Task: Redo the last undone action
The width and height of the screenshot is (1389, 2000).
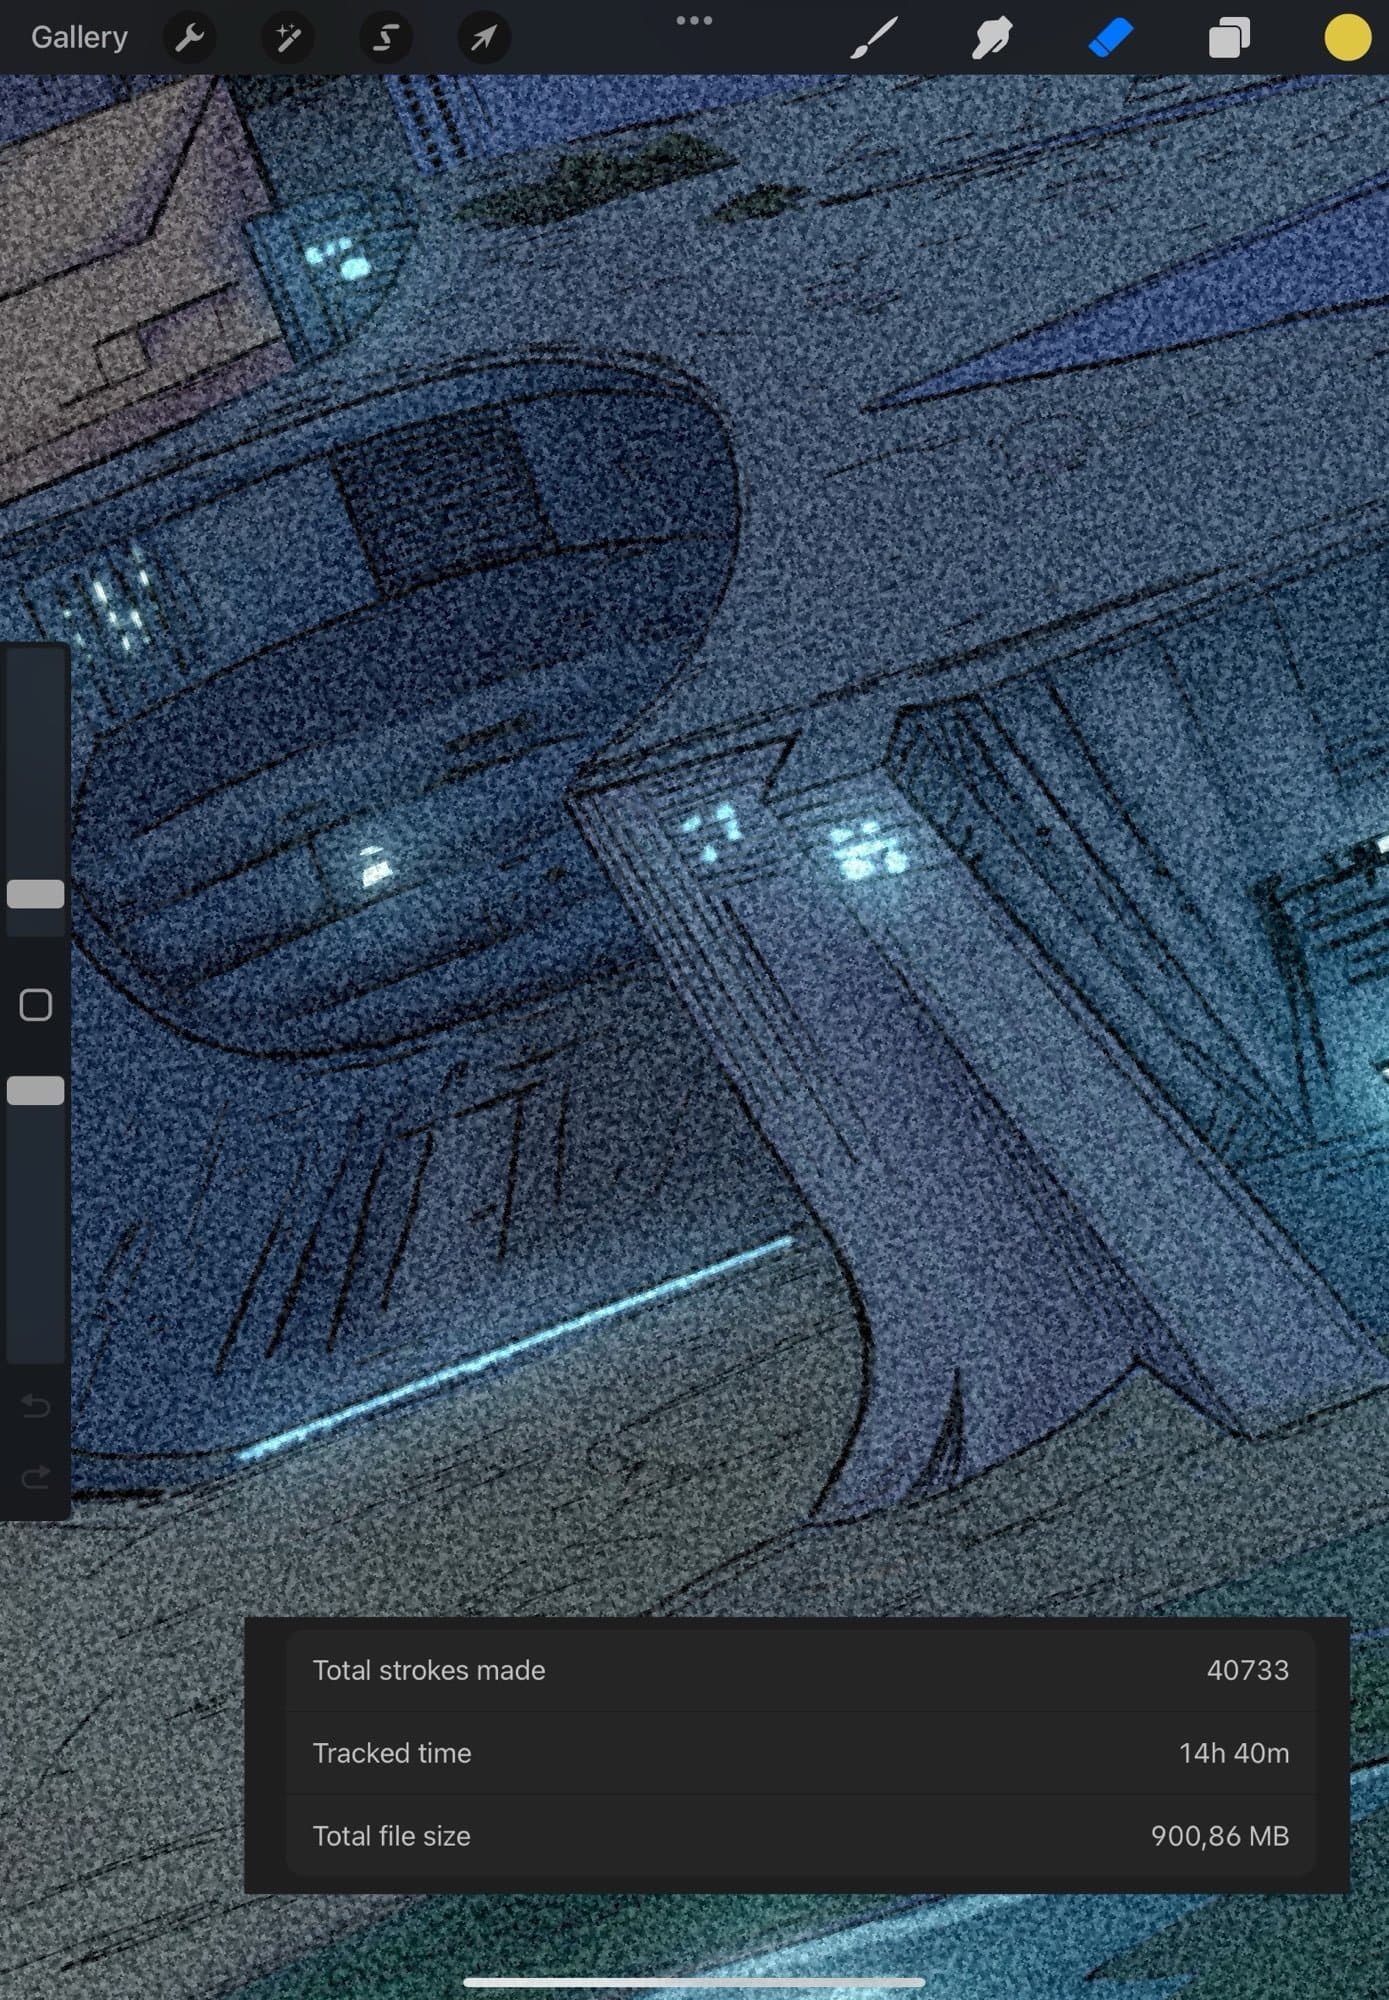Action: [x=36, y=1477]
